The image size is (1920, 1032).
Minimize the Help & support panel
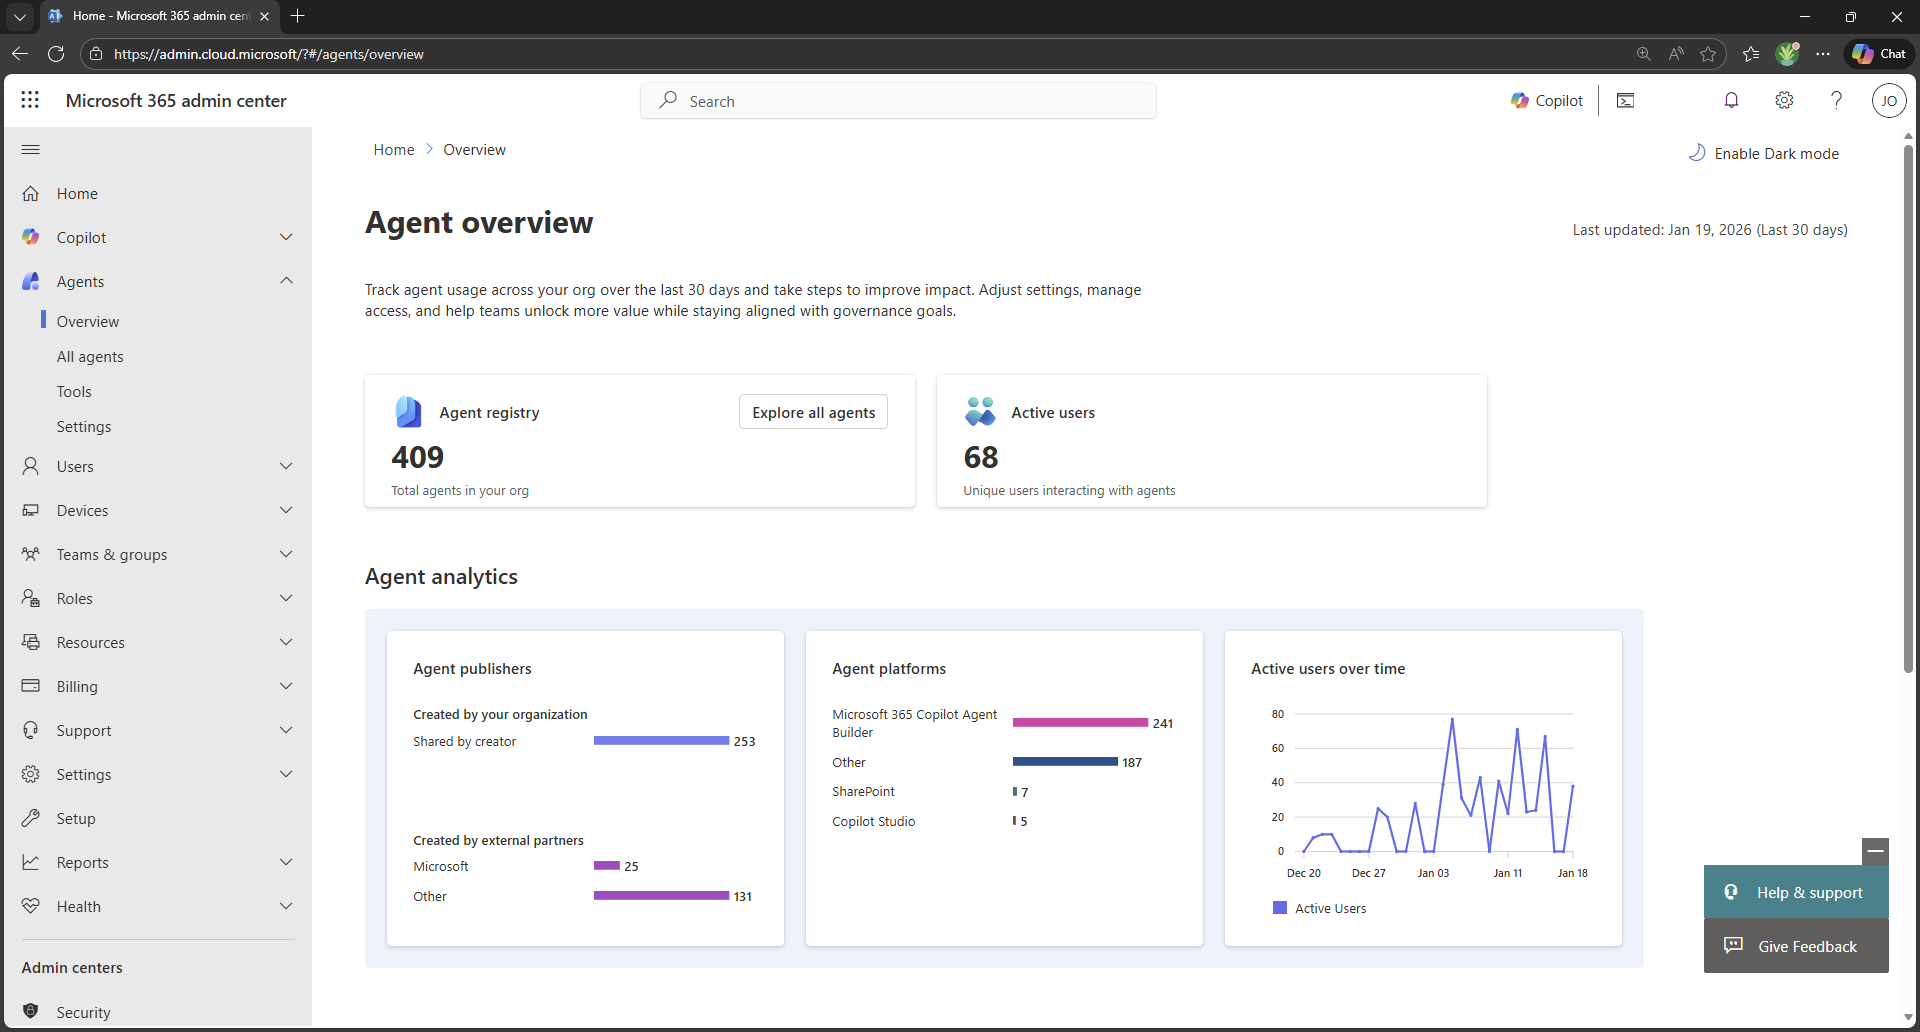coord(1875,851)
